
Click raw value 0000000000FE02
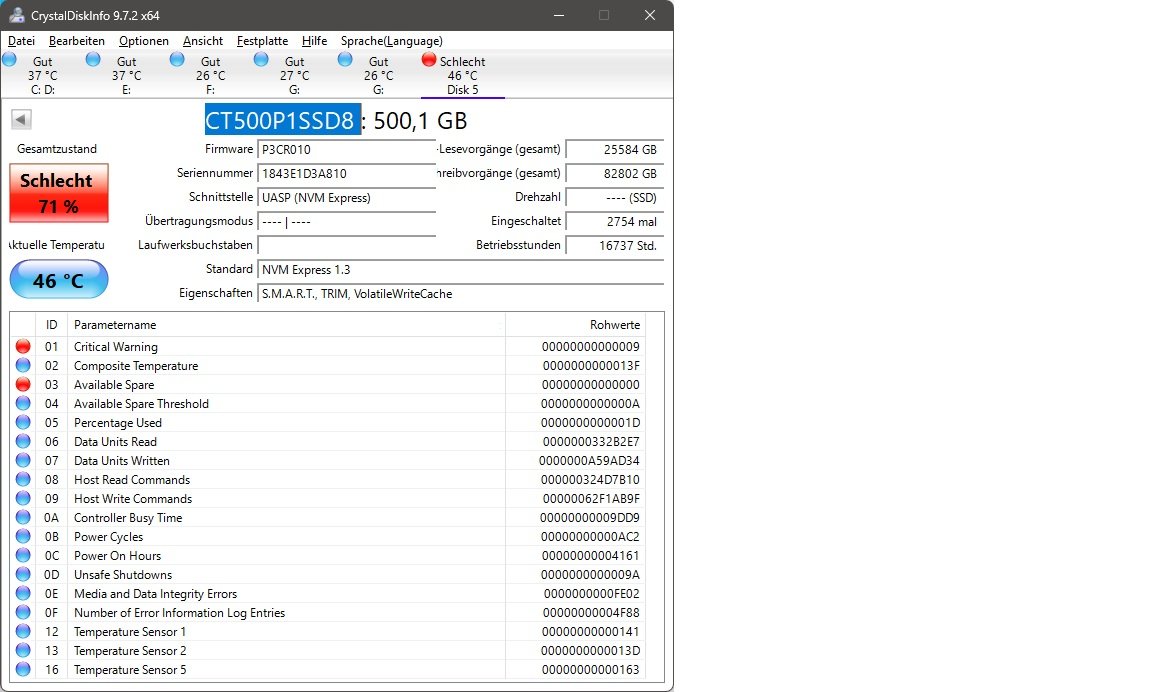coord(591,594)
